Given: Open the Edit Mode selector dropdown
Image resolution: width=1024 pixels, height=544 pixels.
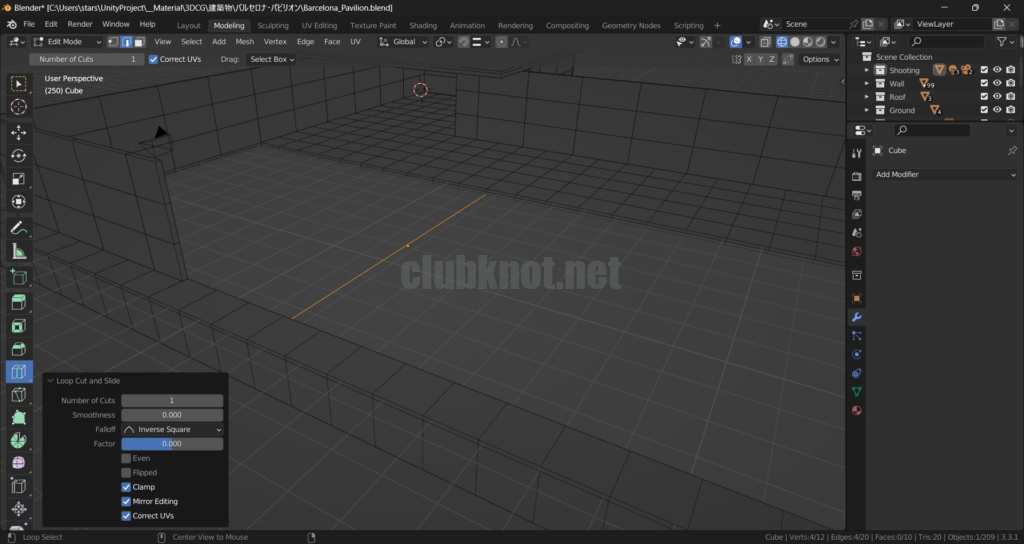Looking at the screenshot, I should click(67, 42).
